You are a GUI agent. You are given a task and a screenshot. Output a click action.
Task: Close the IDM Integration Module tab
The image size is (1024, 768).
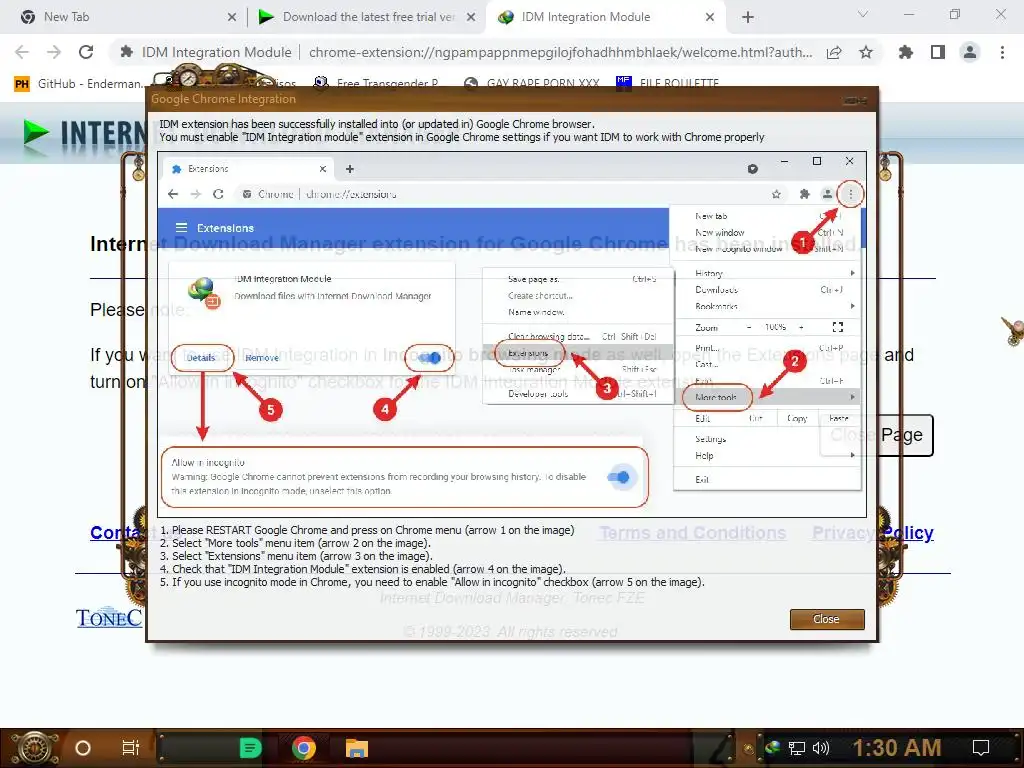coord(710,18)
